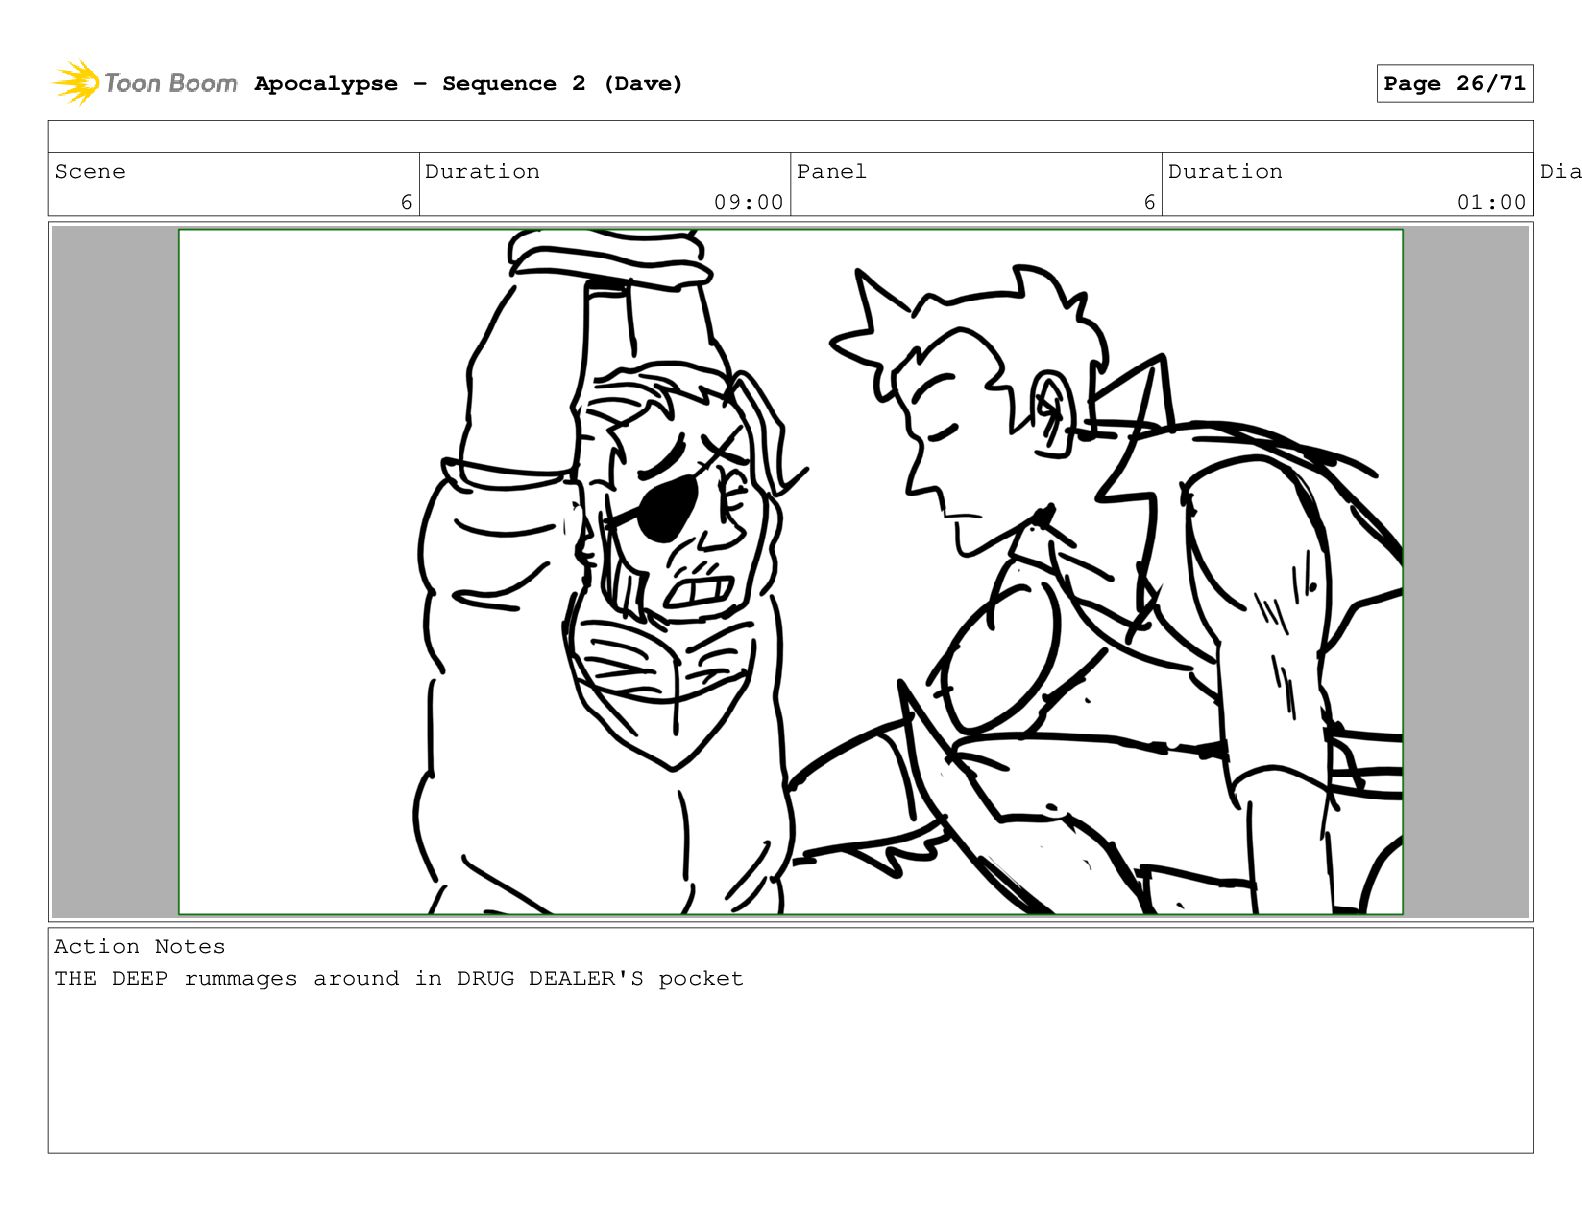Click the scene 'Duration' label

482,172
